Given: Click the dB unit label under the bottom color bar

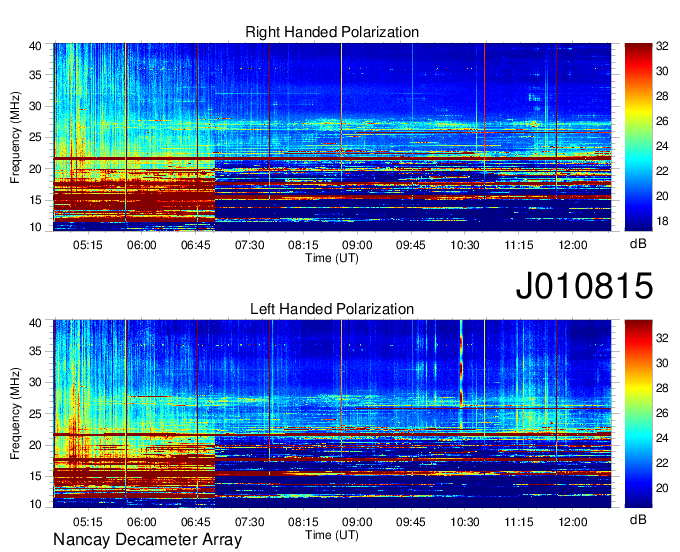Looking at the screenshot, I should click(638, 519).
